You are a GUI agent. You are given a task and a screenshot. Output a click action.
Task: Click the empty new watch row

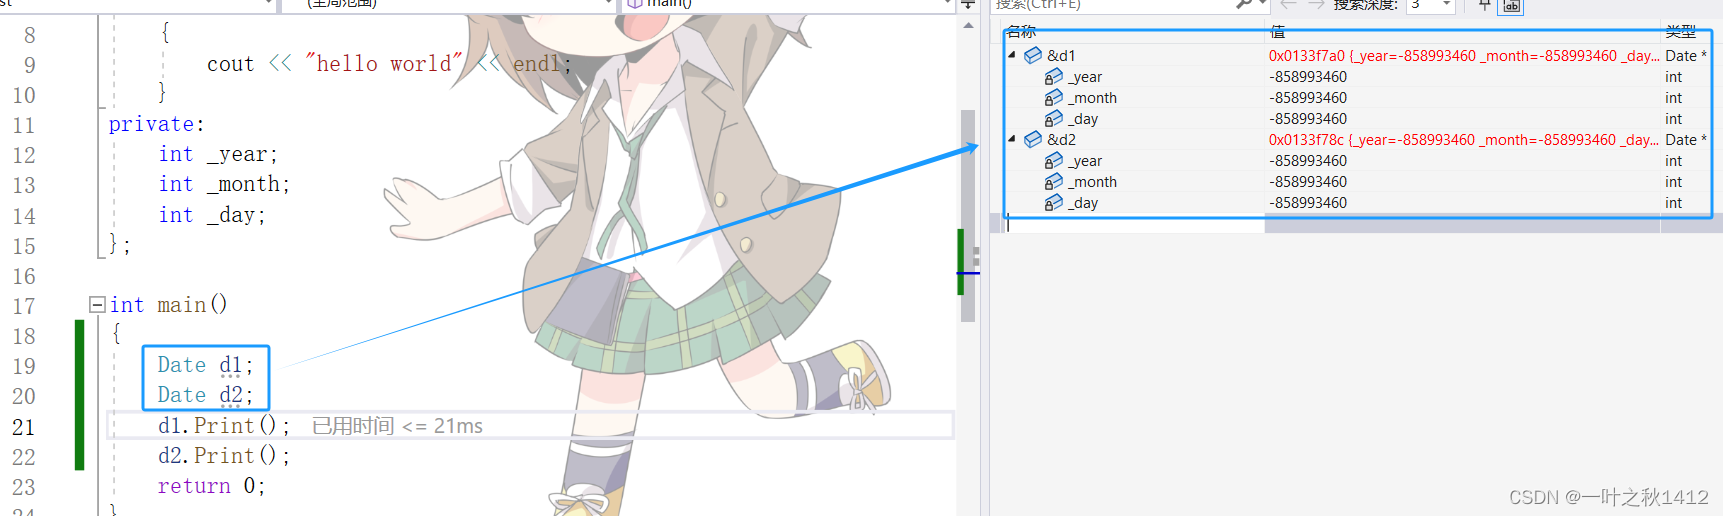1135,224
